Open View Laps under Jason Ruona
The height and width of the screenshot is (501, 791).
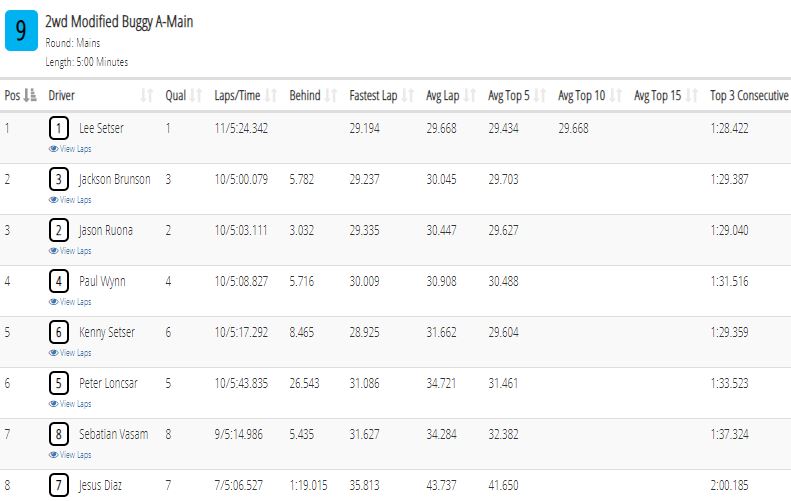(x=70, y=251)
